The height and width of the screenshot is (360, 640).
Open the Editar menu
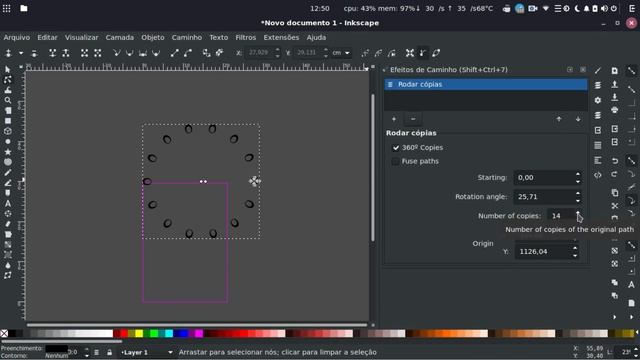pos(47,37)
